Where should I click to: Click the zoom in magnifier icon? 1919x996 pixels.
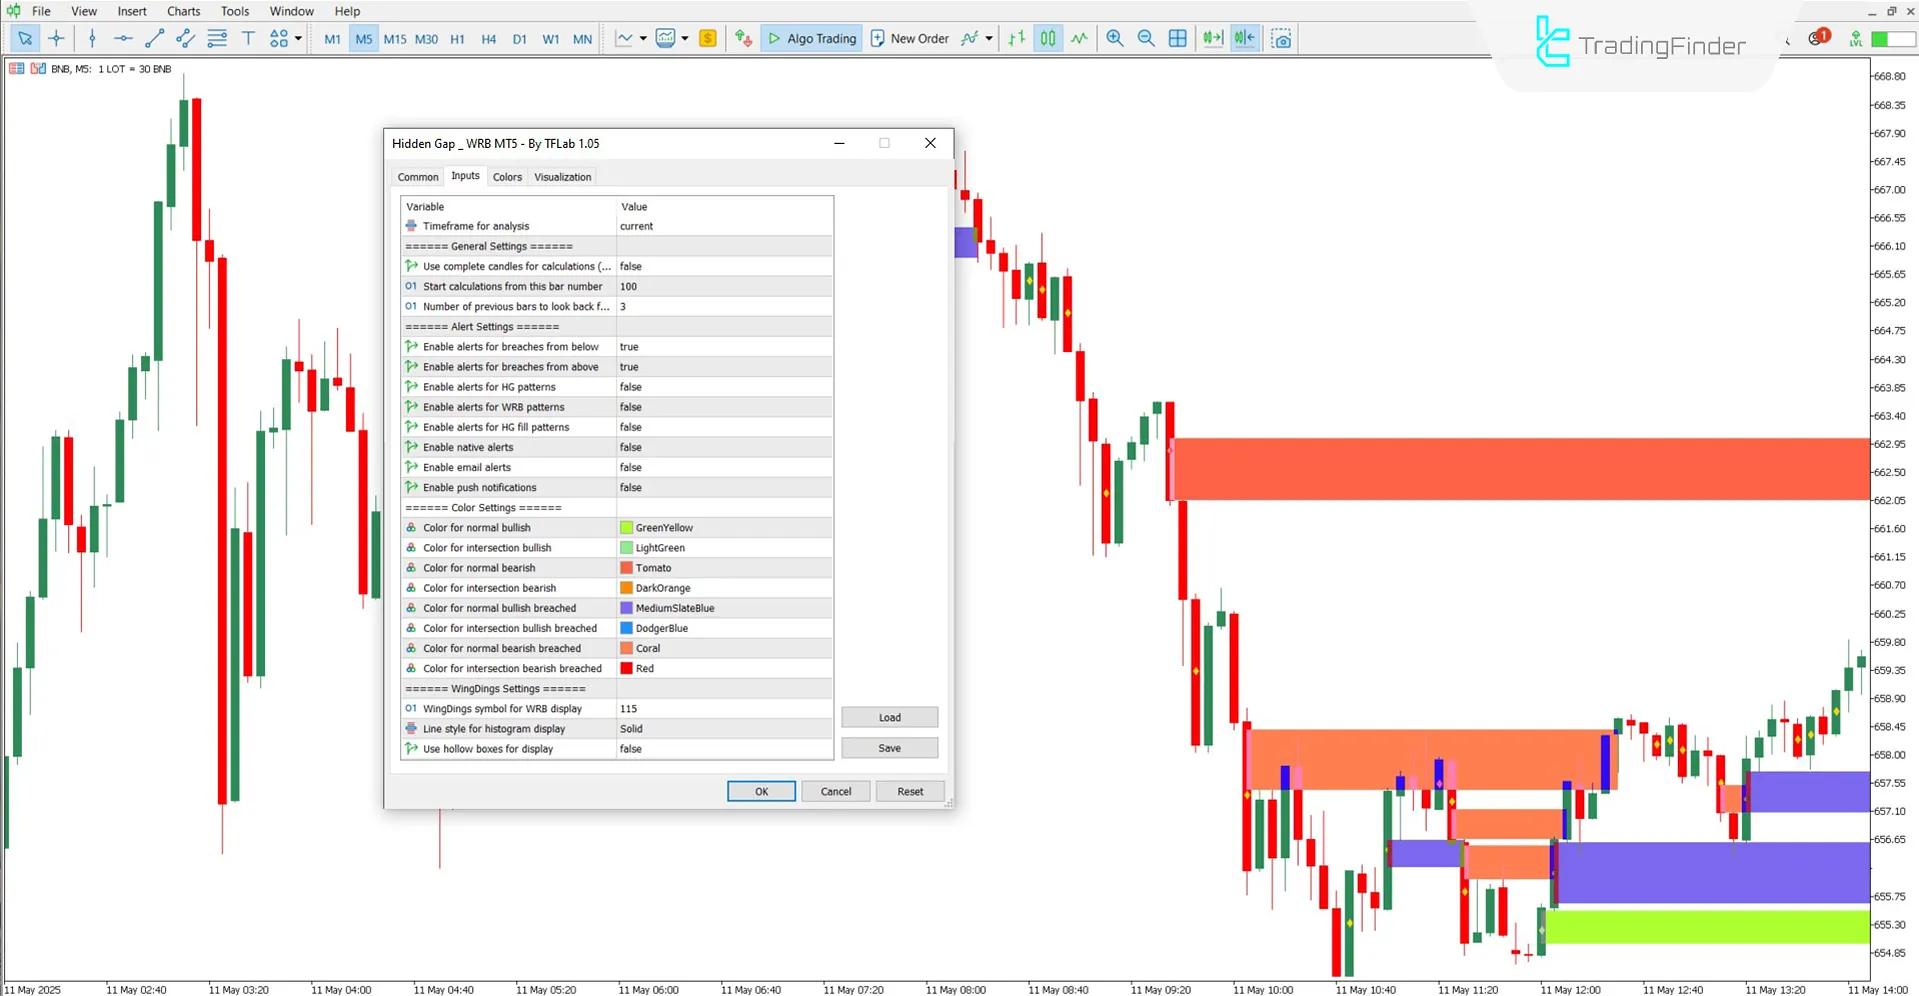1114,39
